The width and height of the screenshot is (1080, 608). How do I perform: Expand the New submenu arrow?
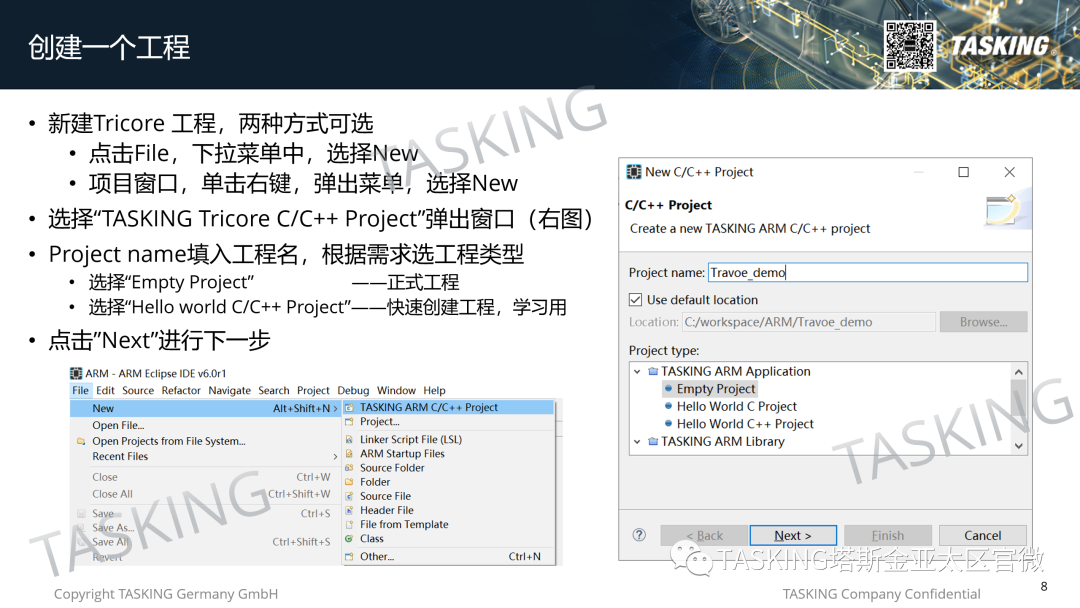pyautogui.click(x=335, y=408)
